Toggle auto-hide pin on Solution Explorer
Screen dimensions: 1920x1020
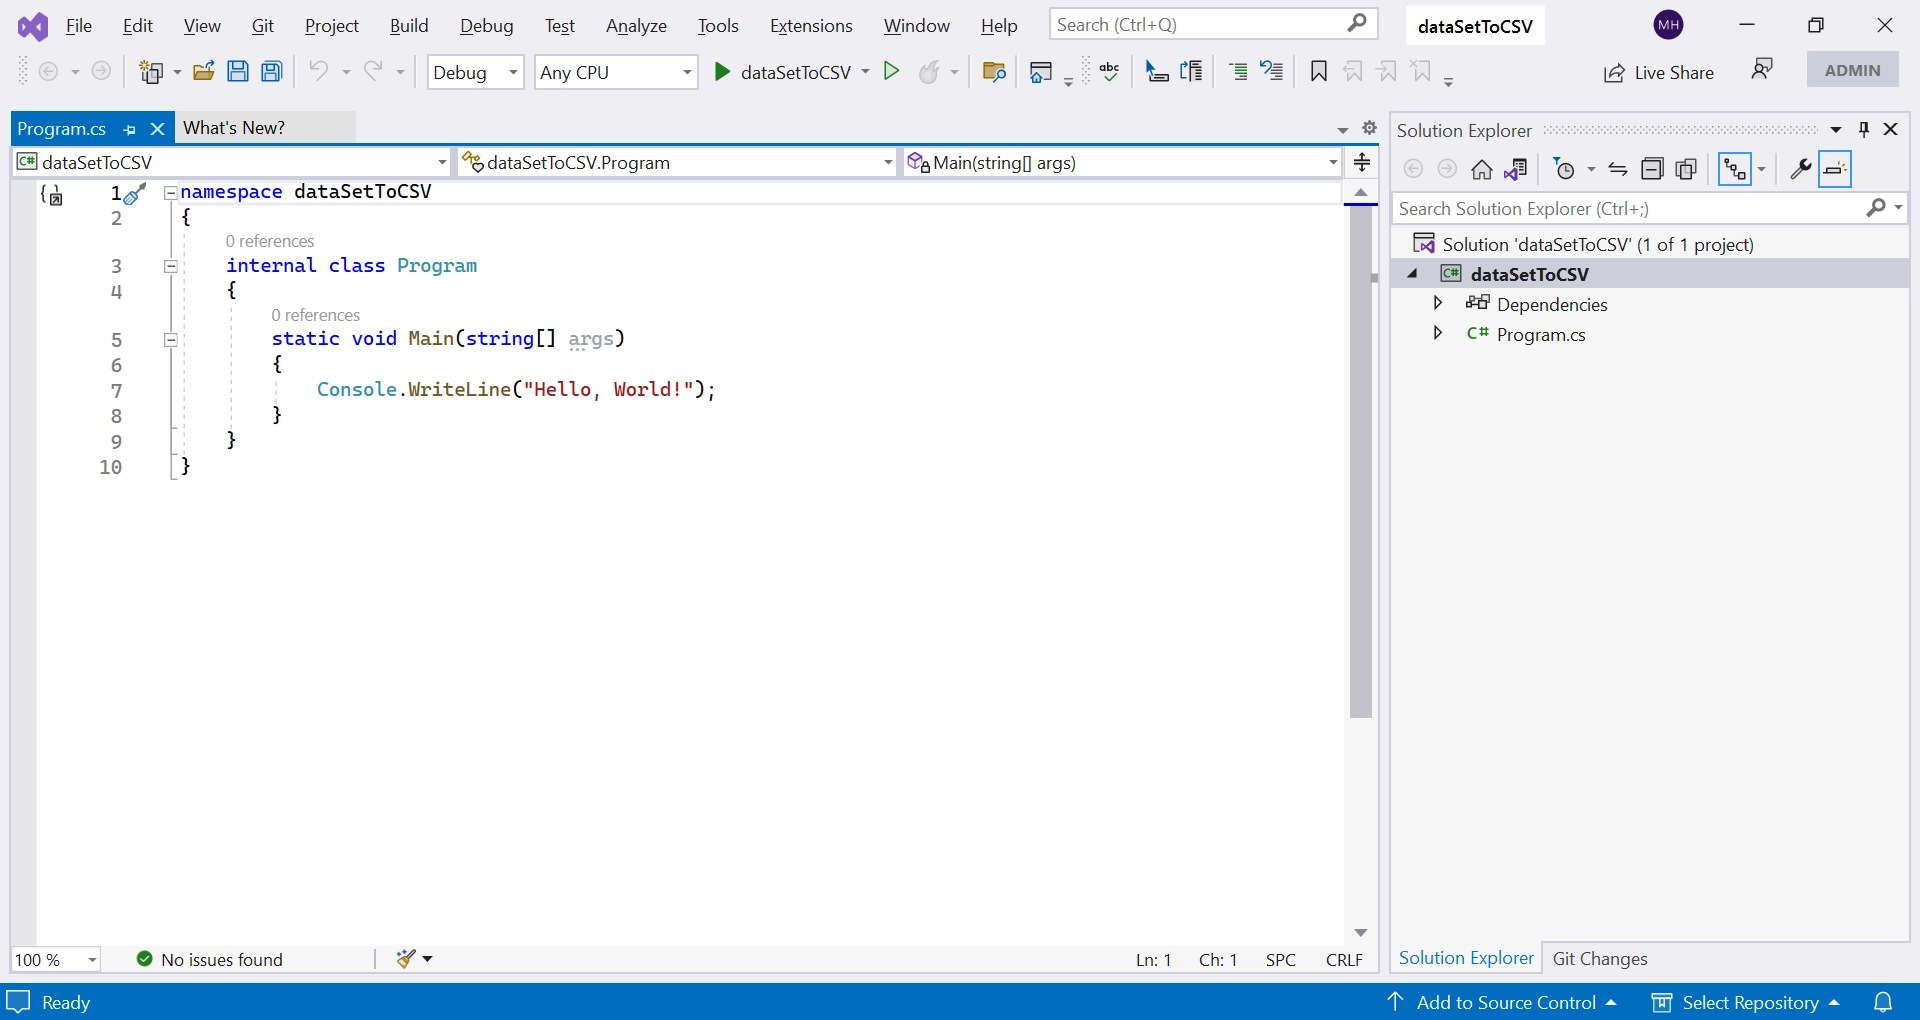coord(1864,130)
